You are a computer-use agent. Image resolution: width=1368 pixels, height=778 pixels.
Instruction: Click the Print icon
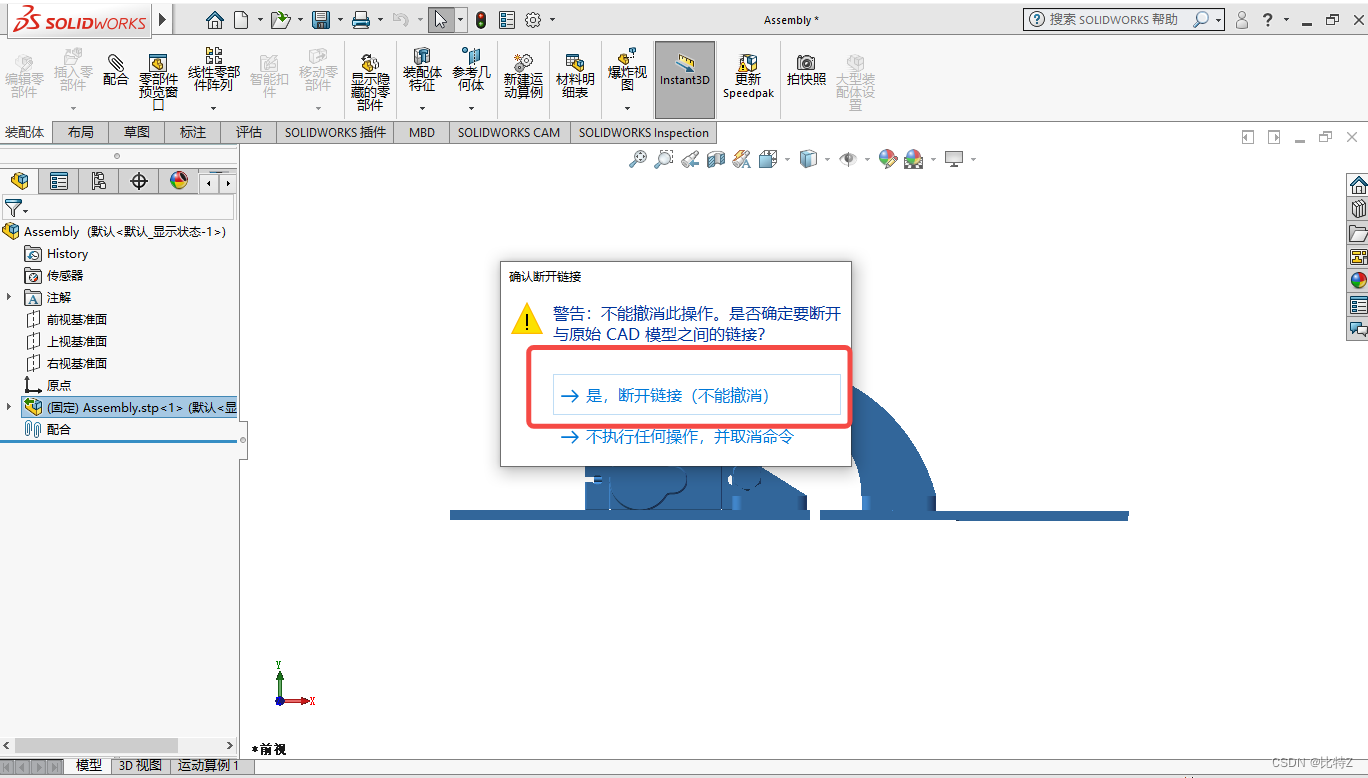(x=361, y=20)
